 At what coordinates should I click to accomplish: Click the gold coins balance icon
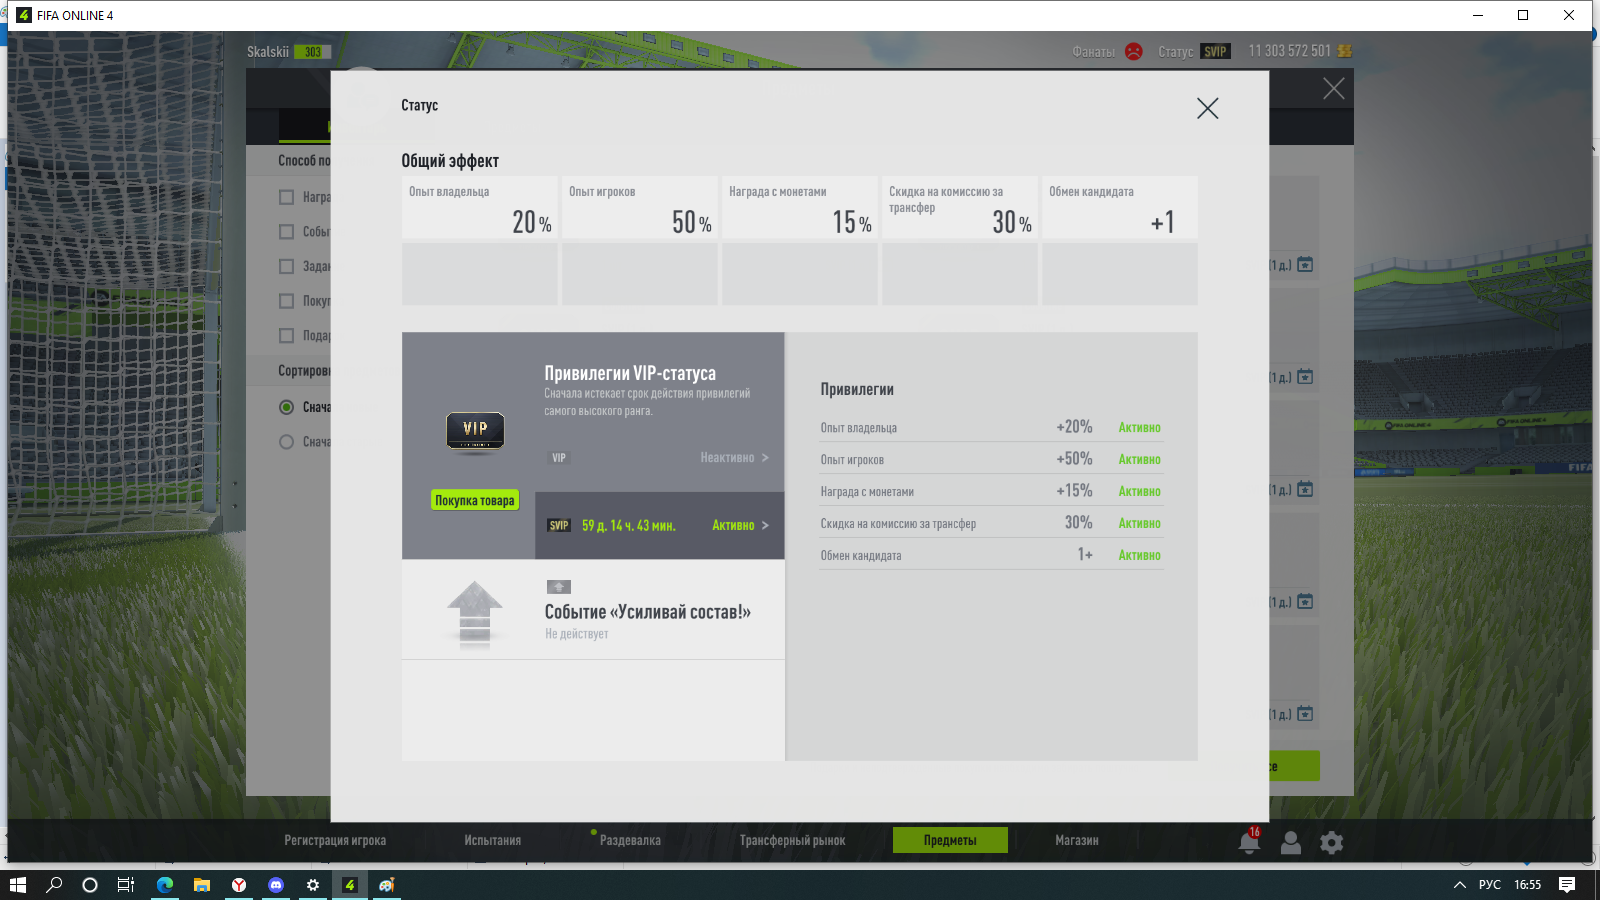pyautogui.click(x=1345, y=51)
